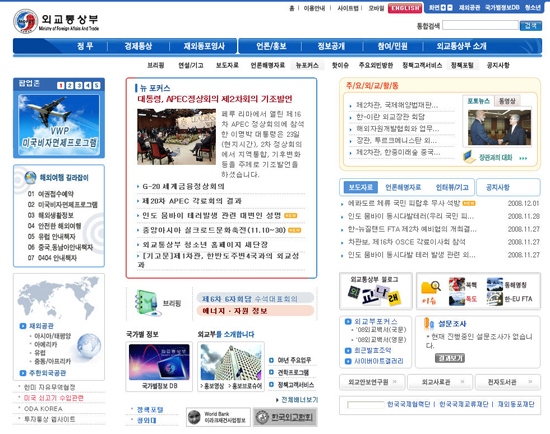The width and height of the screenshot is (550, 434).
Task: Click the 주한외국공관 arrow bullet icon
Action: coord(23,373)
